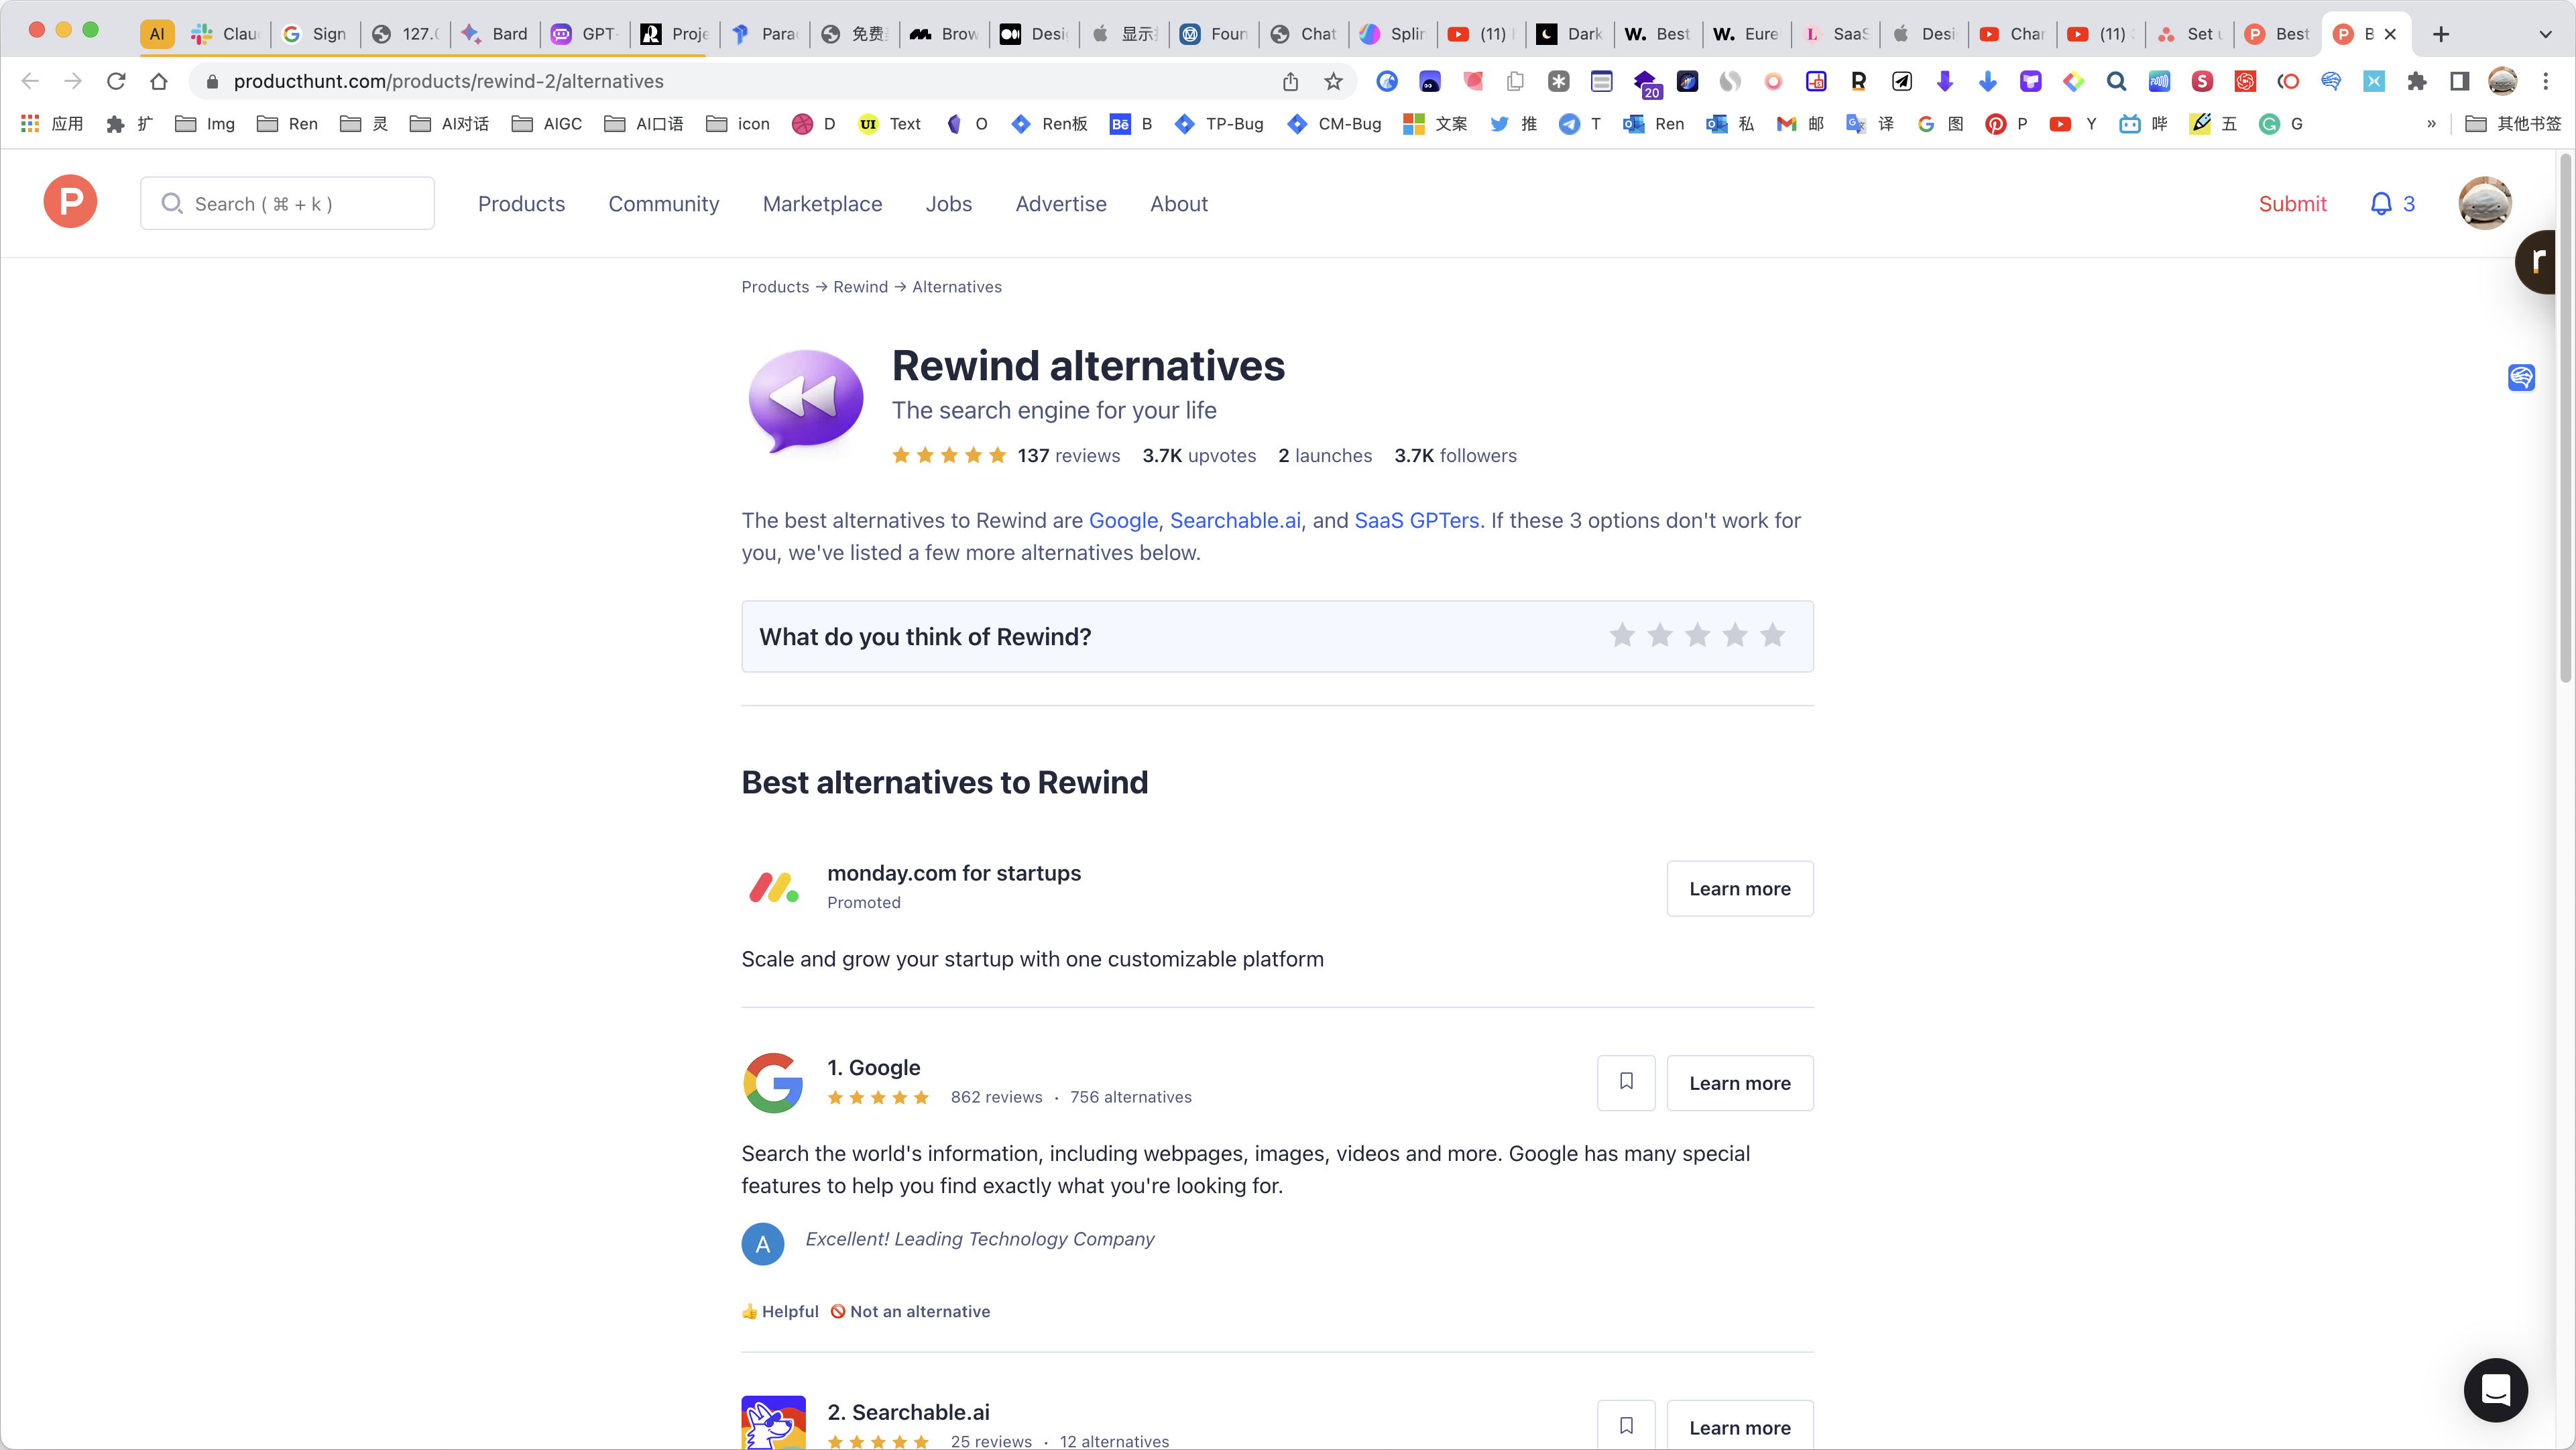This screenshot has height=1450, width=2576.
Task: Expand the tab search dropdown arrow
Action: [2545, 34]
